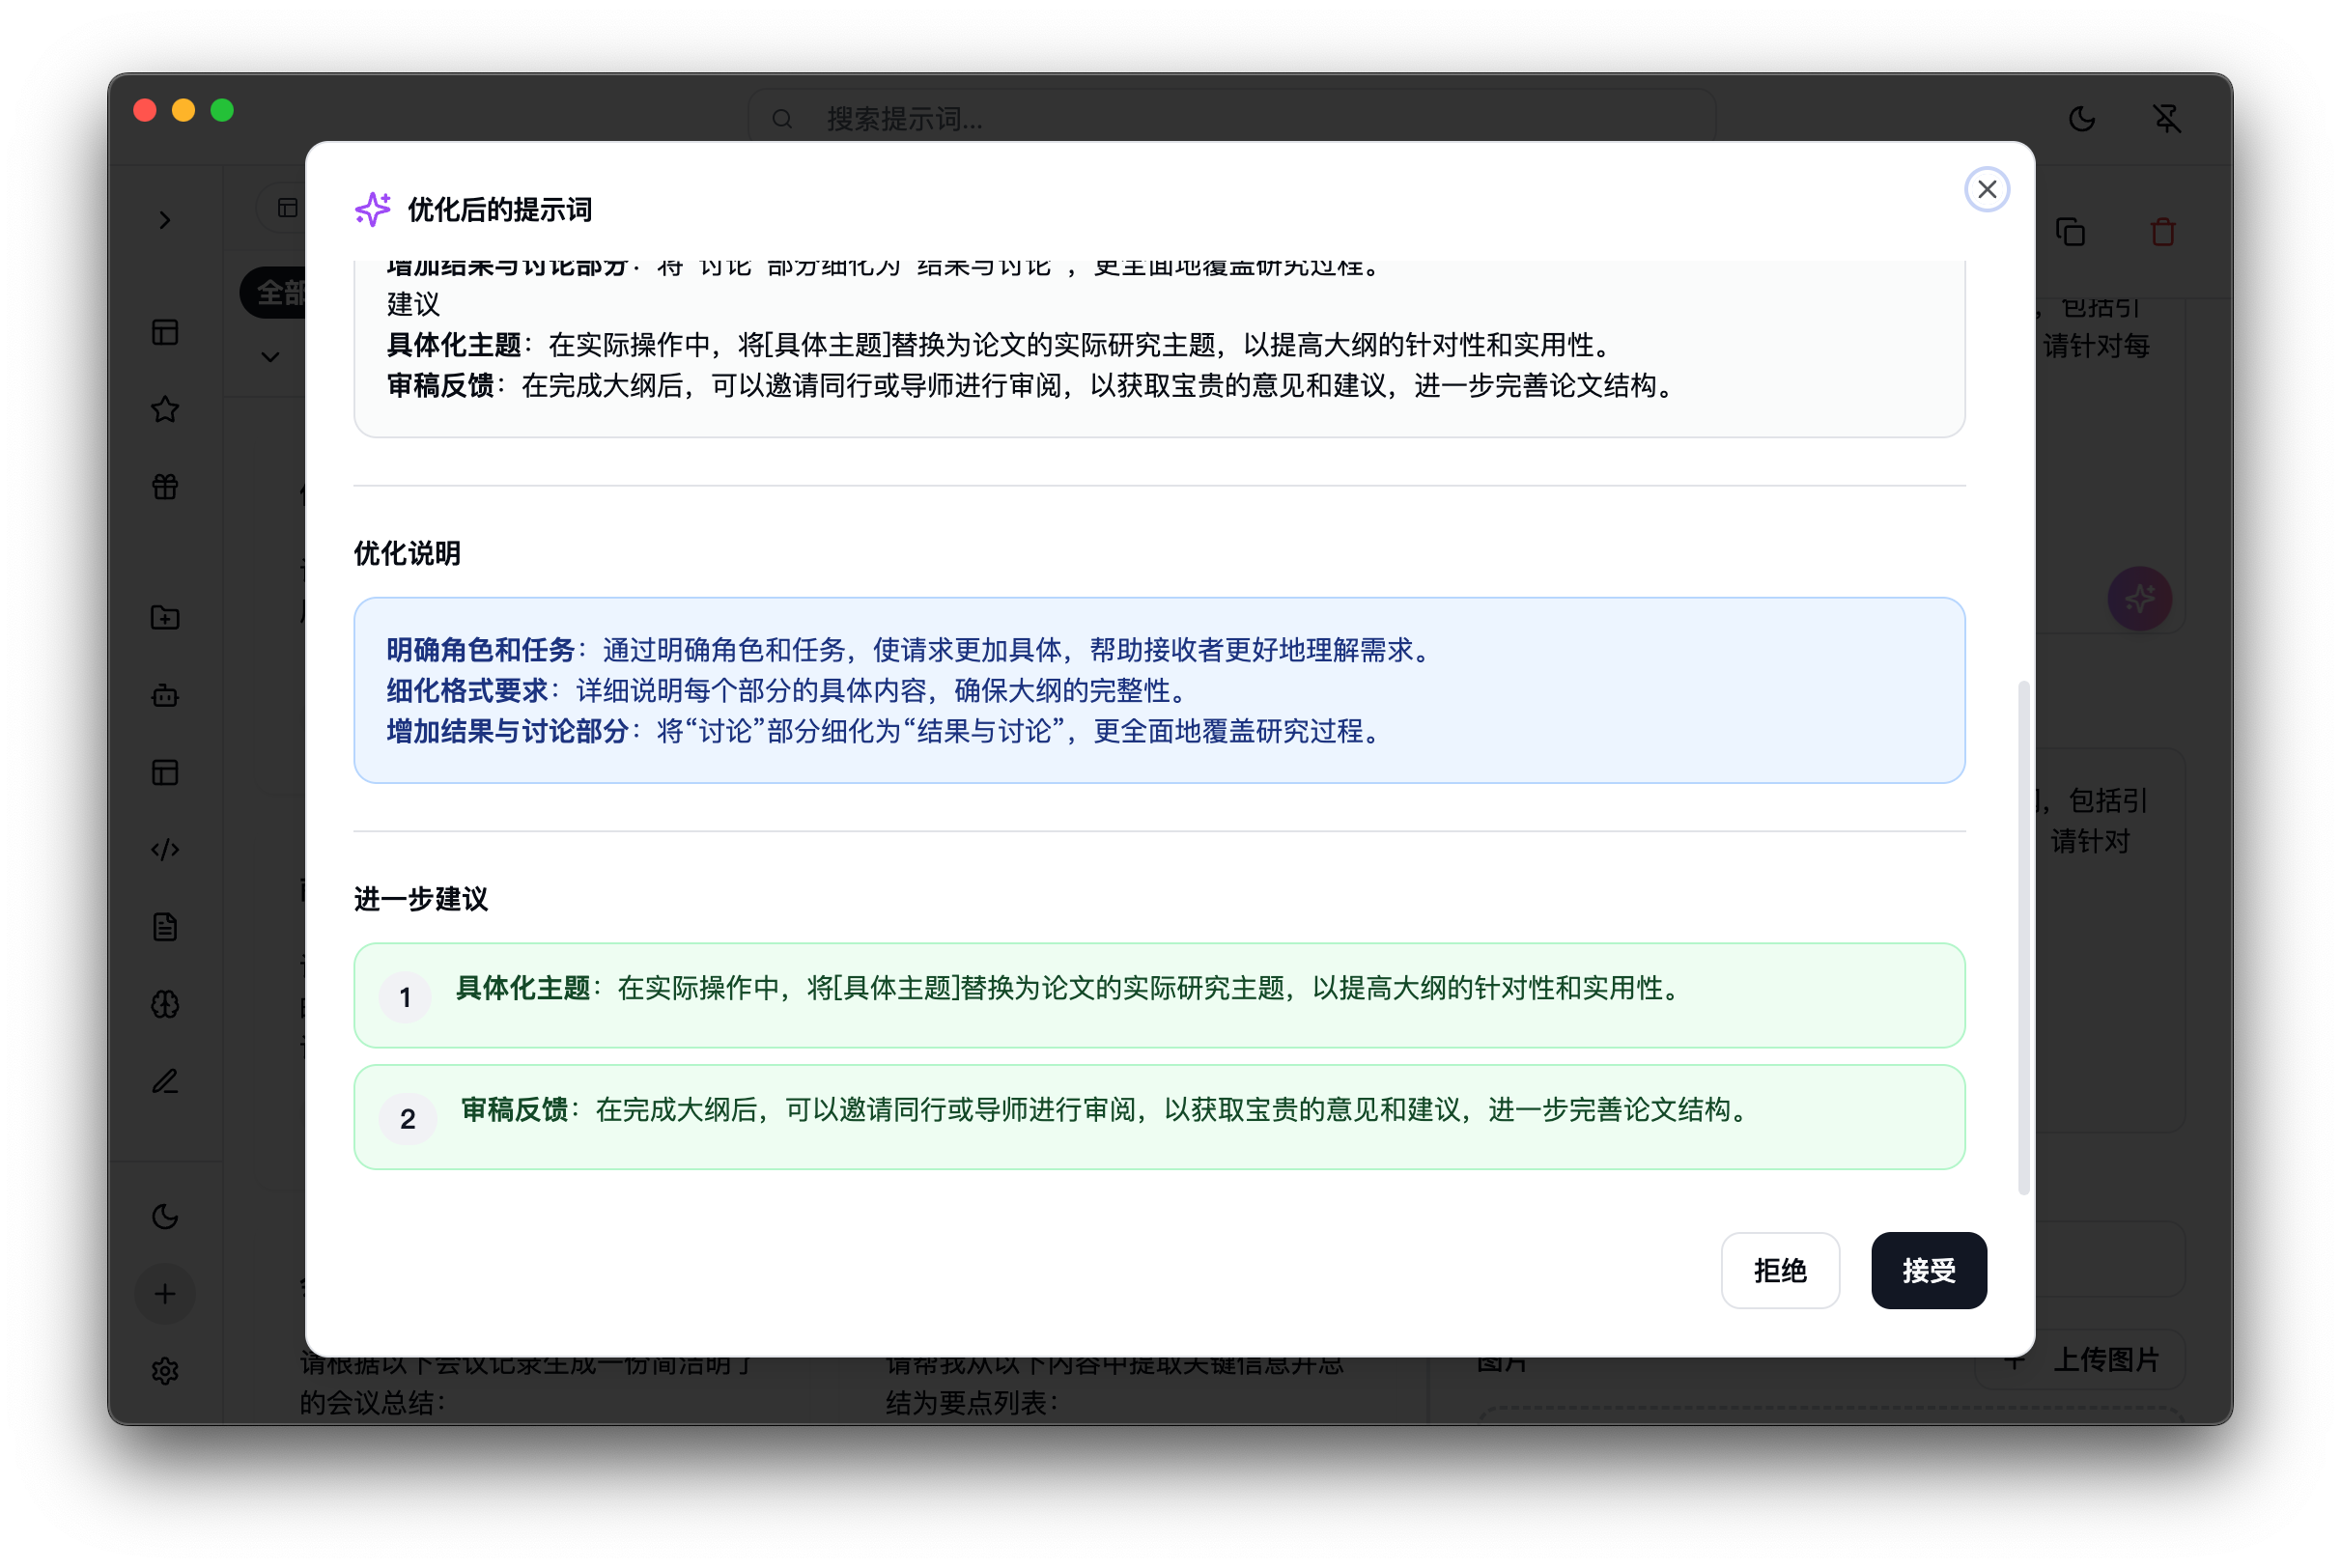
Task: Open the brain icon in sidebar
Action: click(165, 1004)
